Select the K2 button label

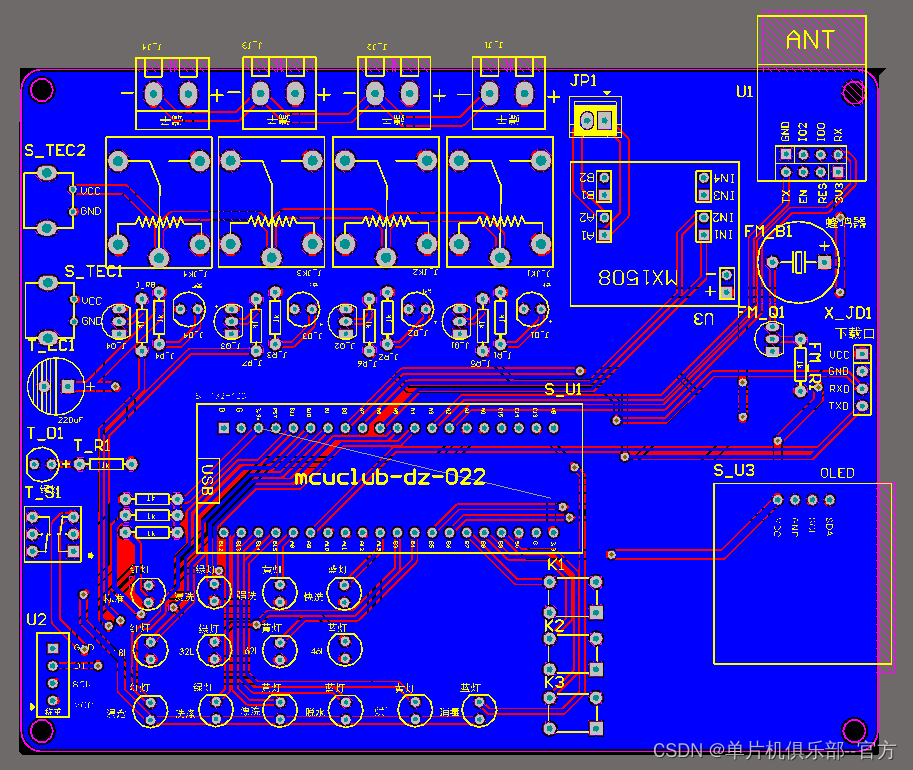coord(554,626)
